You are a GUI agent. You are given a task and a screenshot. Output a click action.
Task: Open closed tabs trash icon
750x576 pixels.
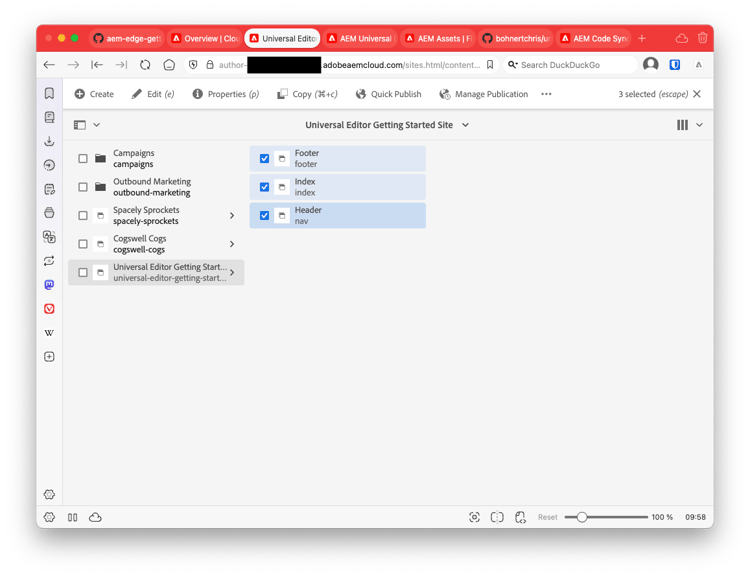click(x=702, y=38)
